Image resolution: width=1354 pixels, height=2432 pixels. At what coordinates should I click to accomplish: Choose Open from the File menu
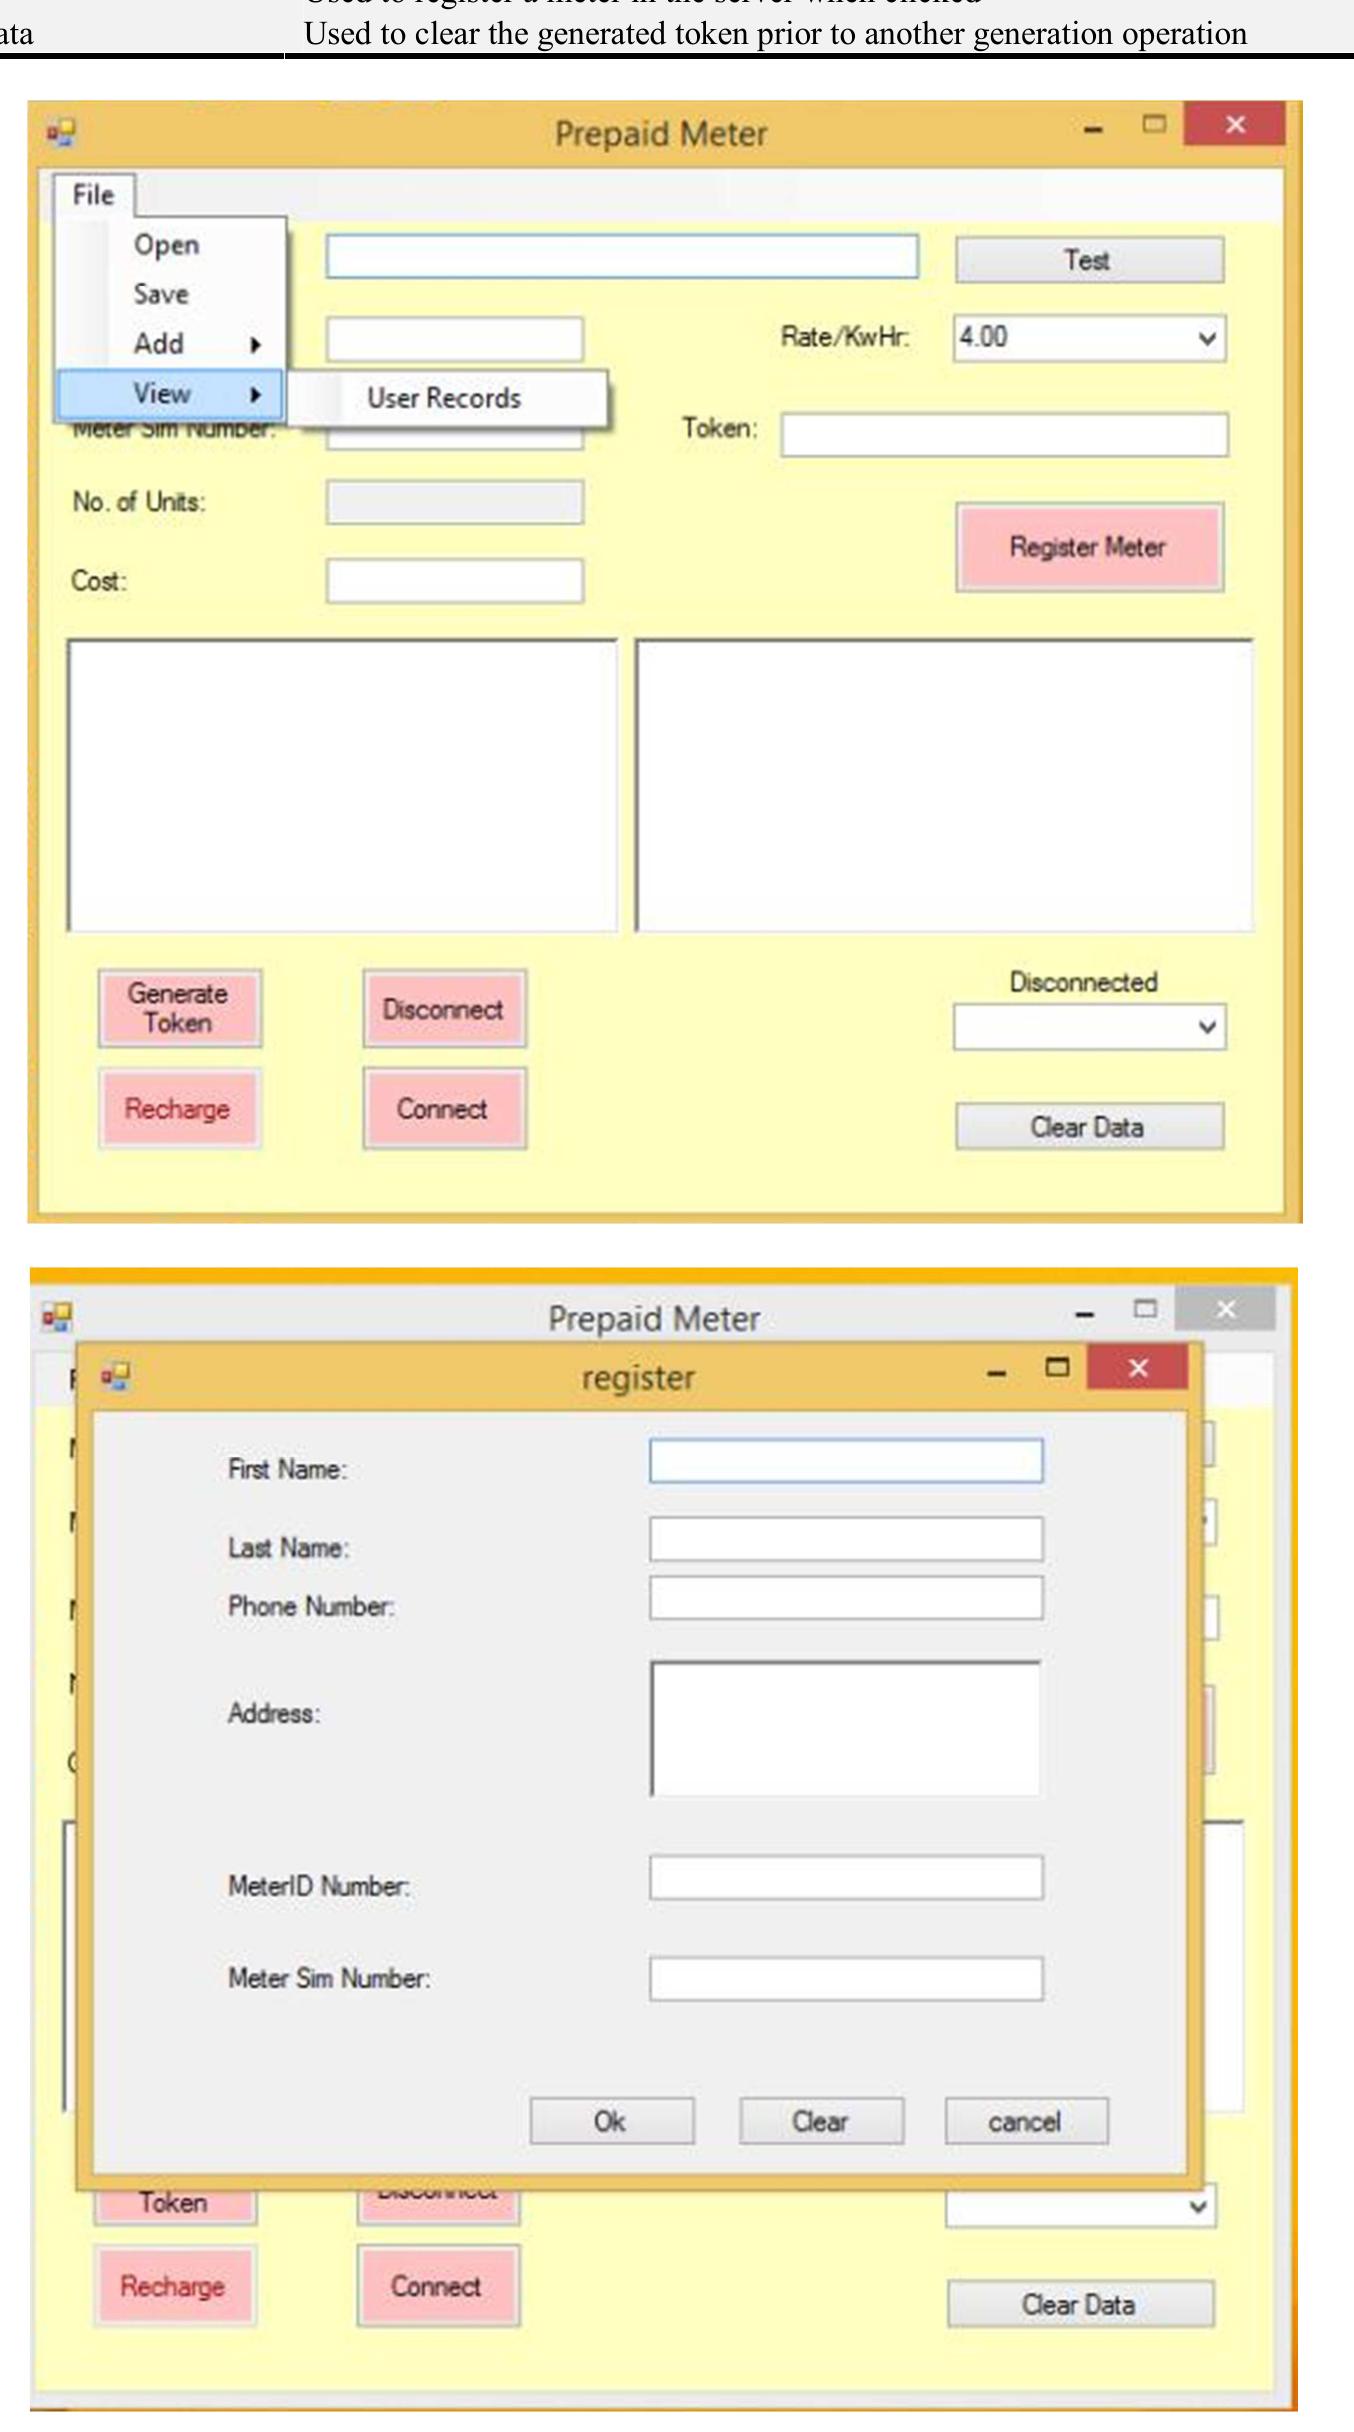tap(167, 245)
